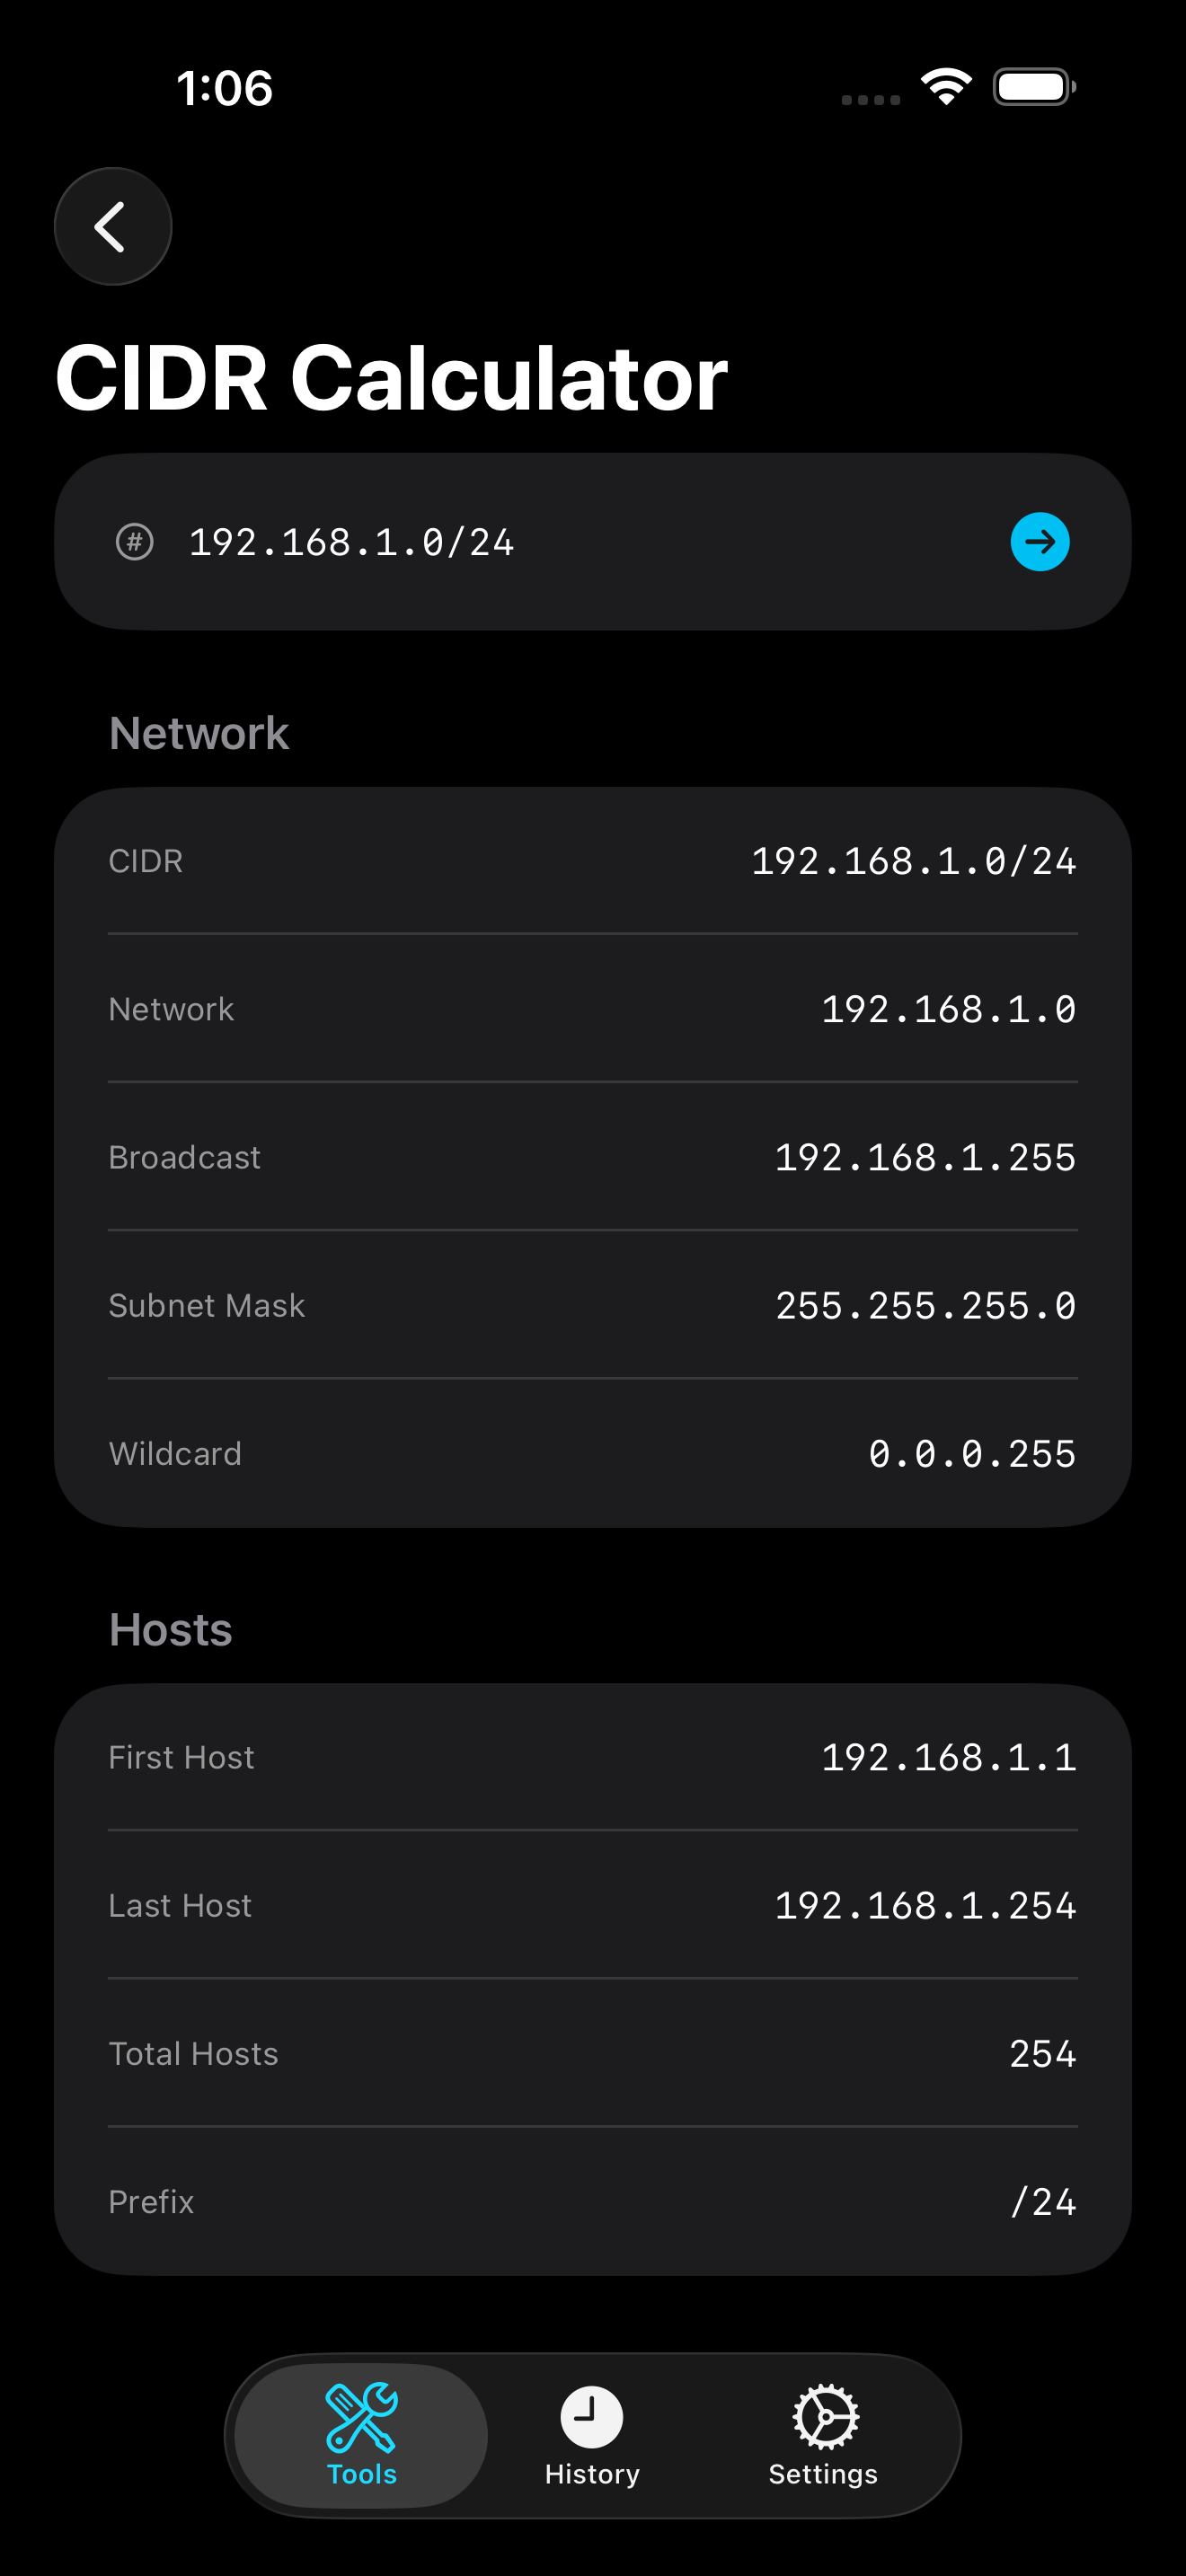Tap the Subnet Mask value 255.255.255.0
Image resolution: width=1186 pixels, height=2576 pixels.
pyautogui.click(x=925, y=1305)
